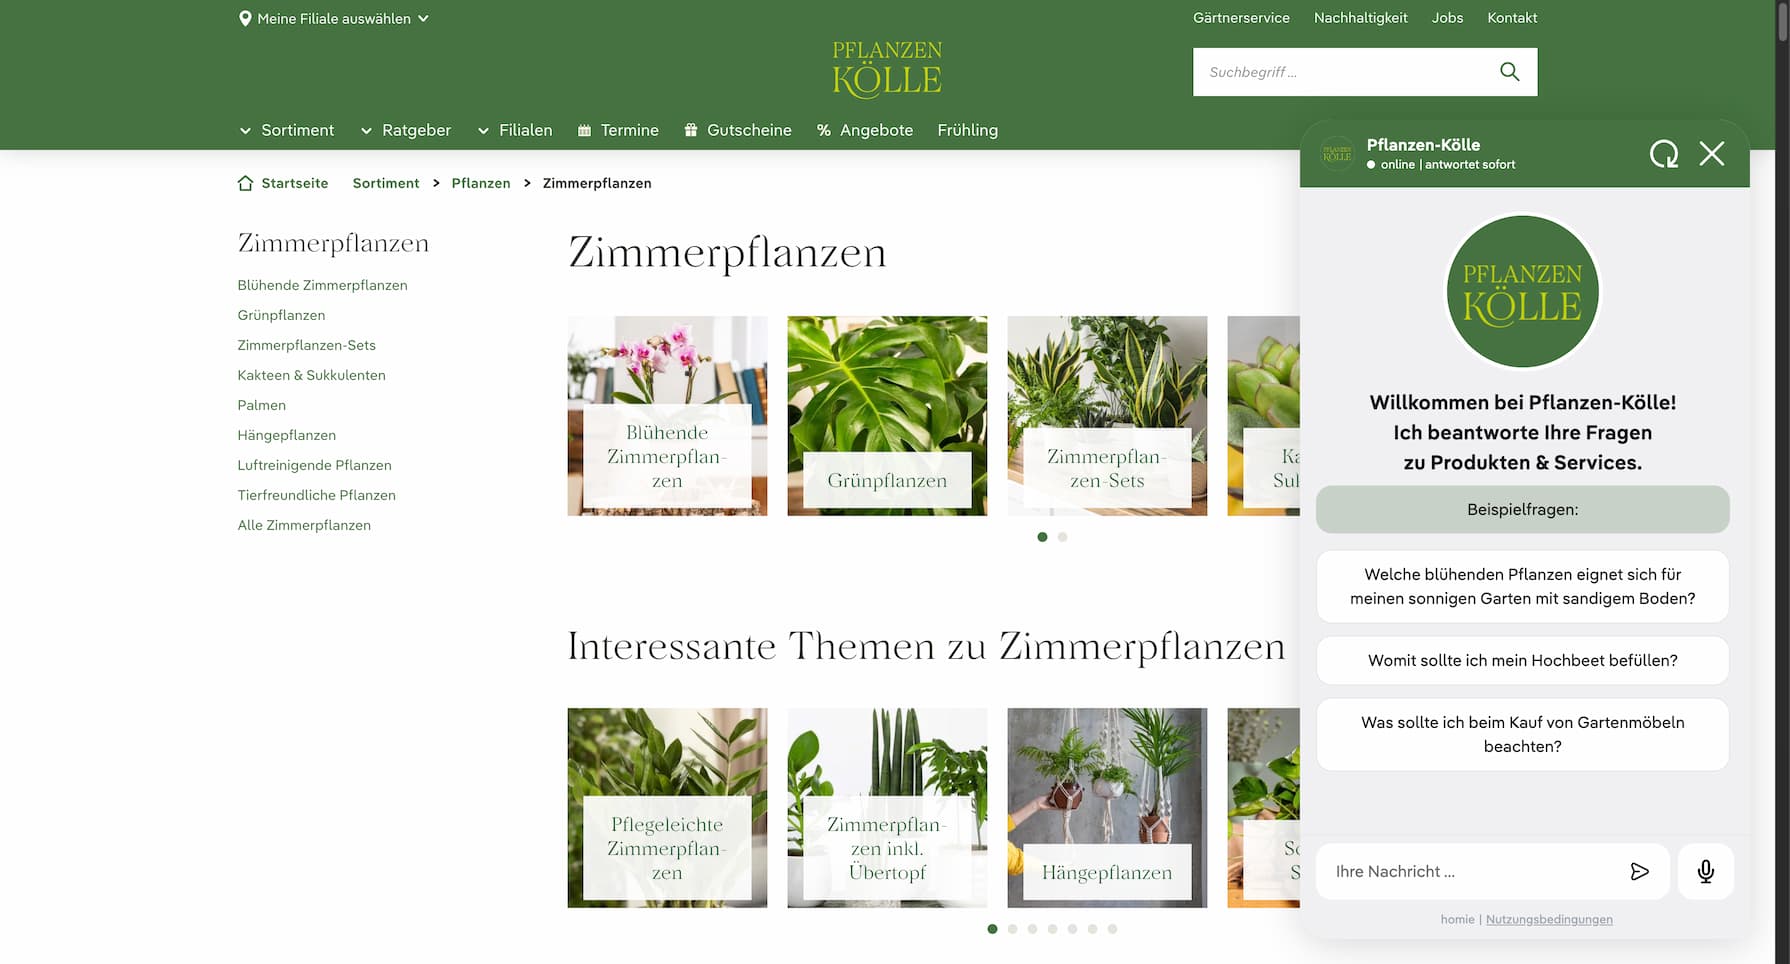Open the Kontakt menu item
This screenshot has height=964, width=1790.
click(1512, 17)
